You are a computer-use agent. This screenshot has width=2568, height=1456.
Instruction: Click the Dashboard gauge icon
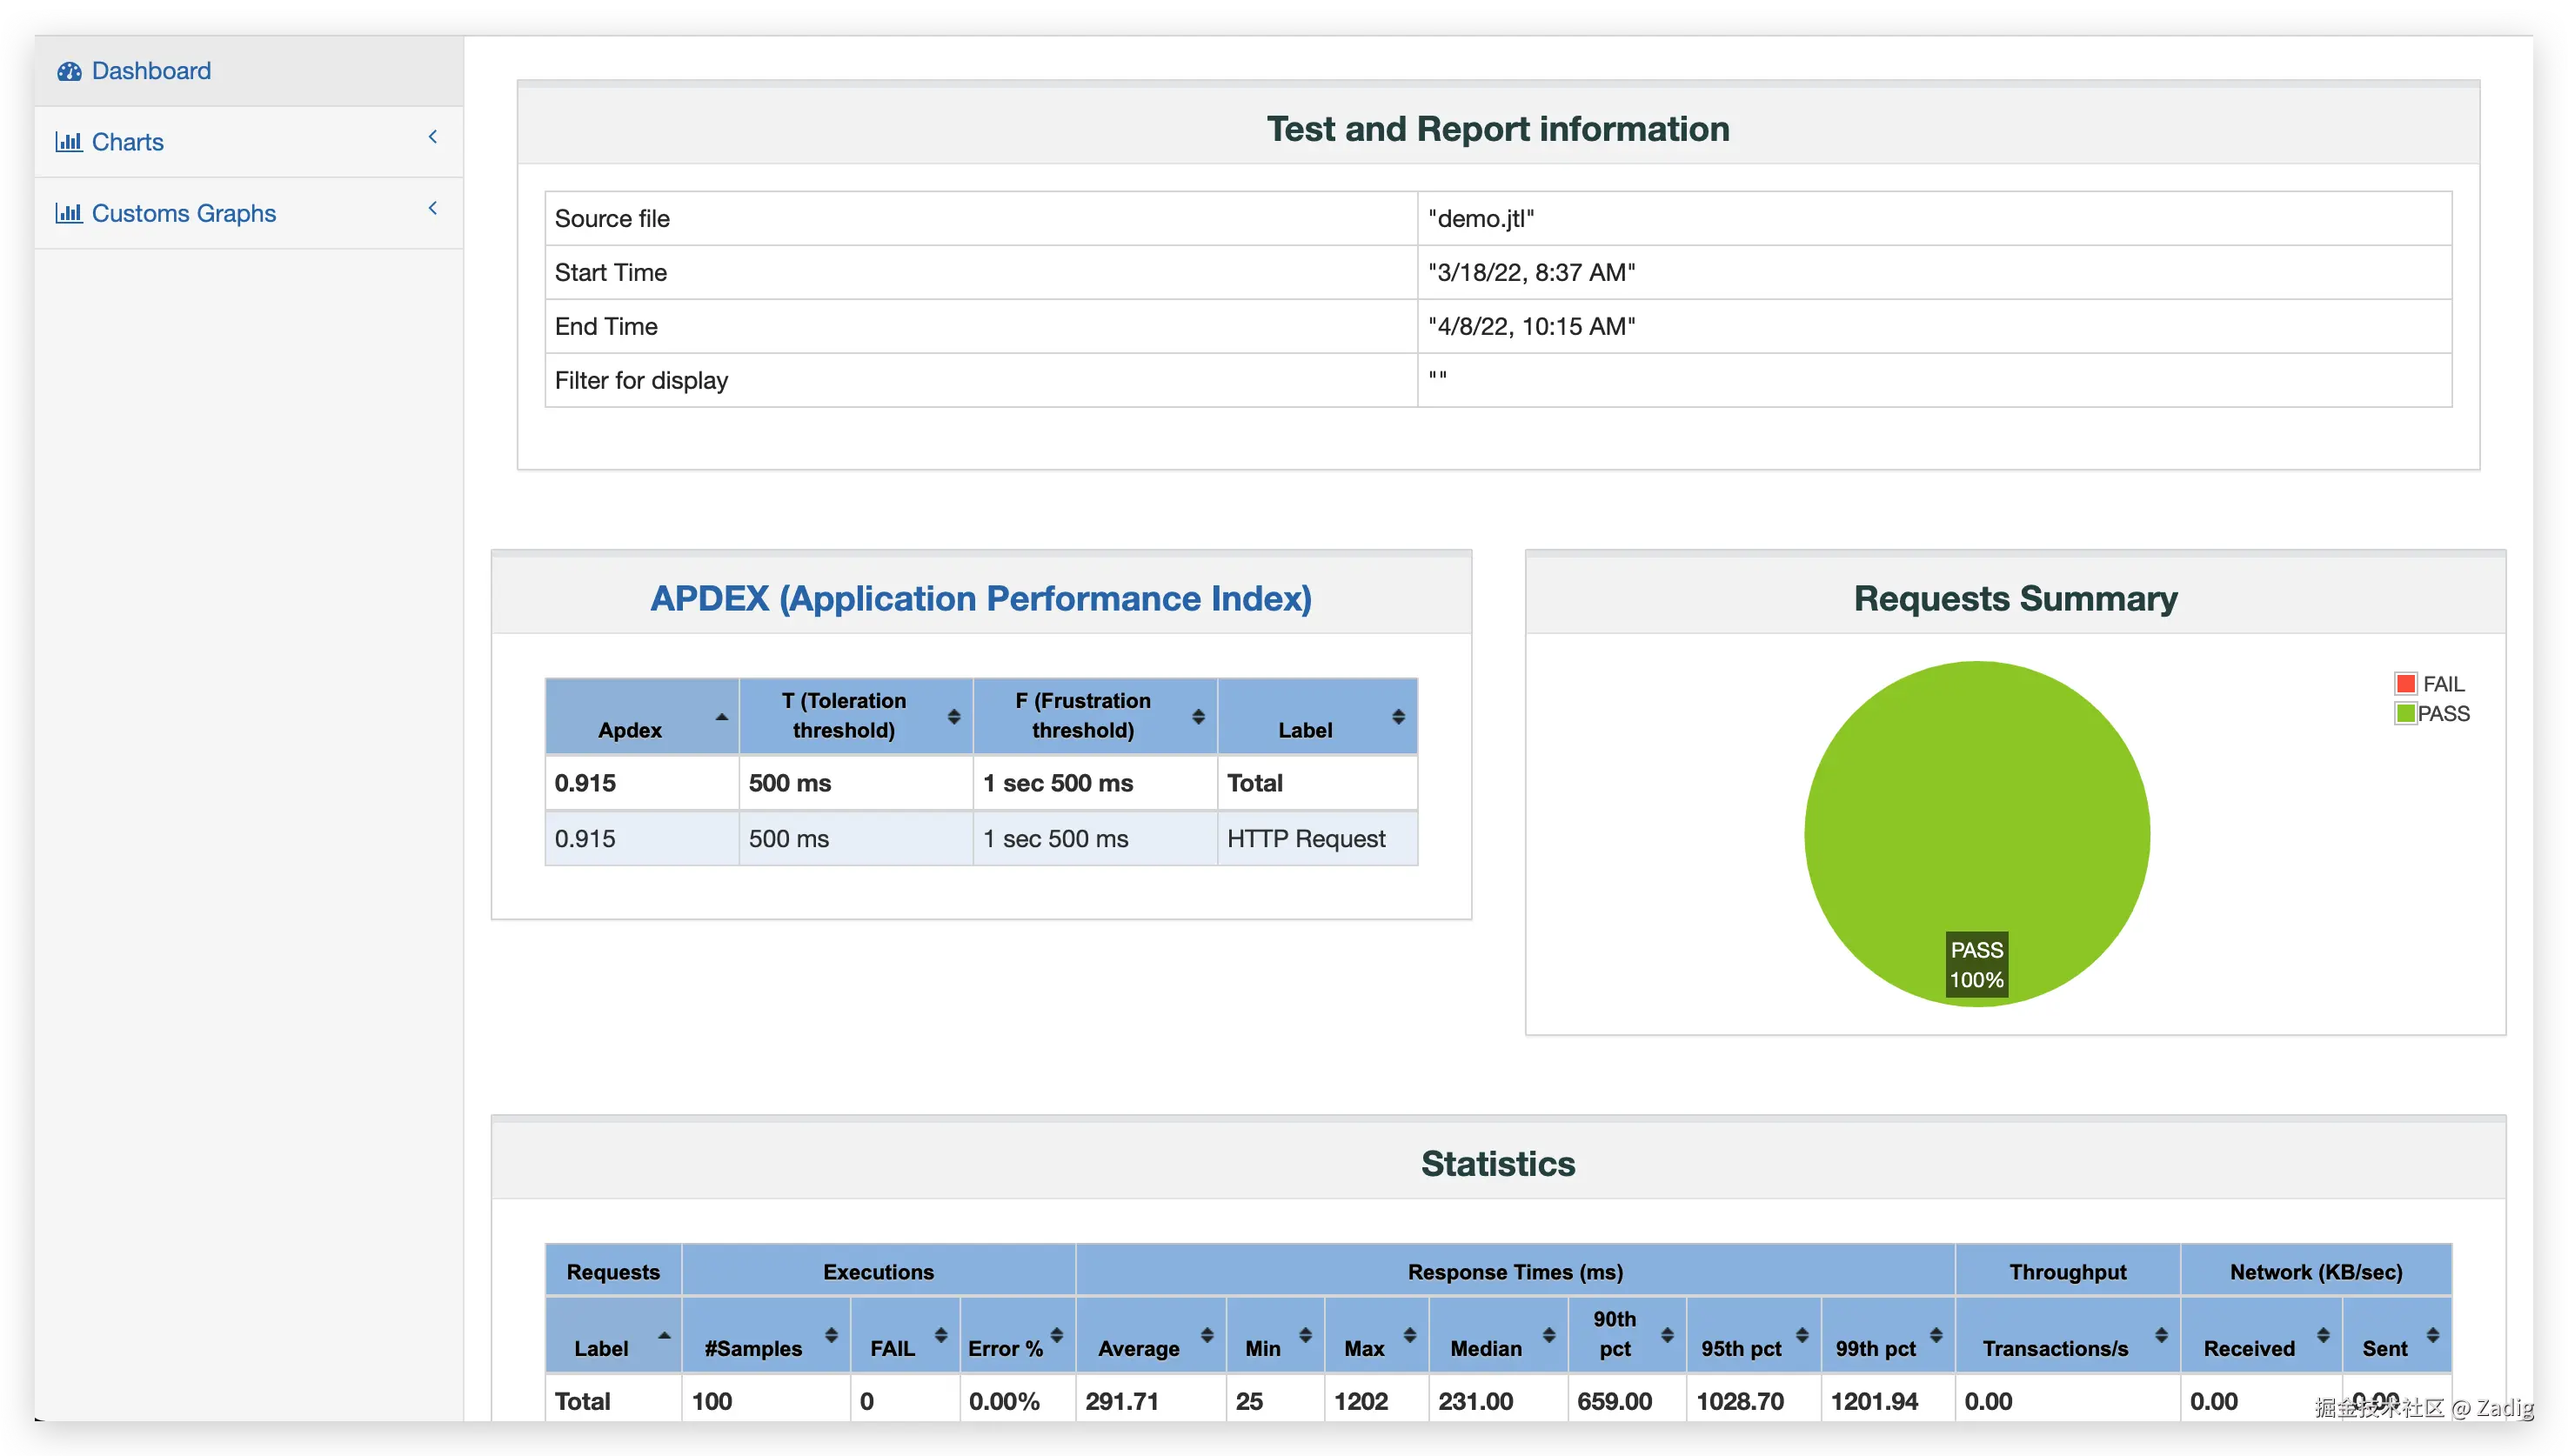click(69, 71)
